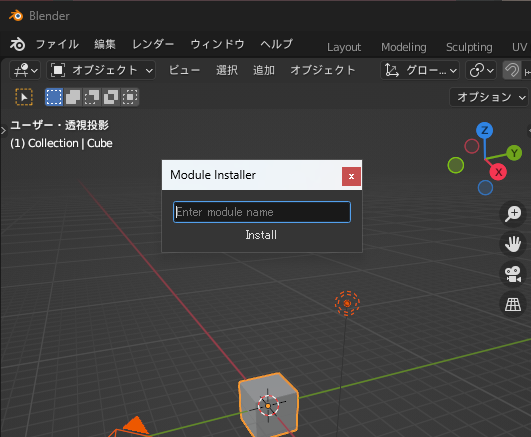This screenshot has height=437, width=531.
Task: Switch to the Sculpting workspace tab
Action: coord(469,47)
